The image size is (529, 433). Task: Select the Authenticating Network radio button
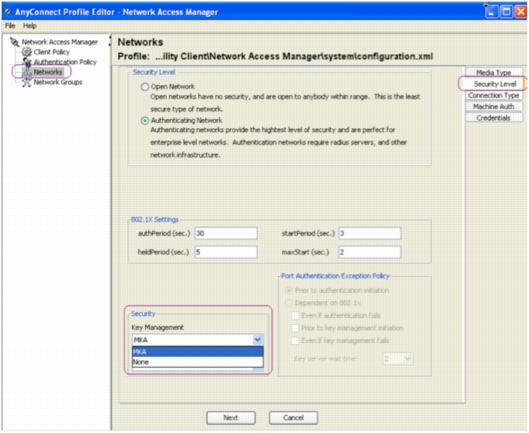[x=145, y=120]
